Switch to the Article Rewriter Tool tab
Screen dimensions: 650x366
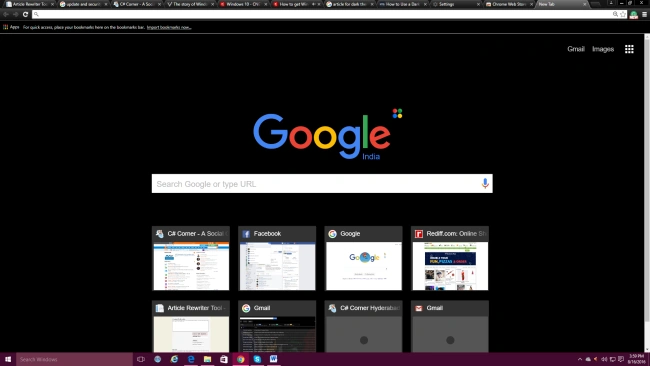pos(30,4)
